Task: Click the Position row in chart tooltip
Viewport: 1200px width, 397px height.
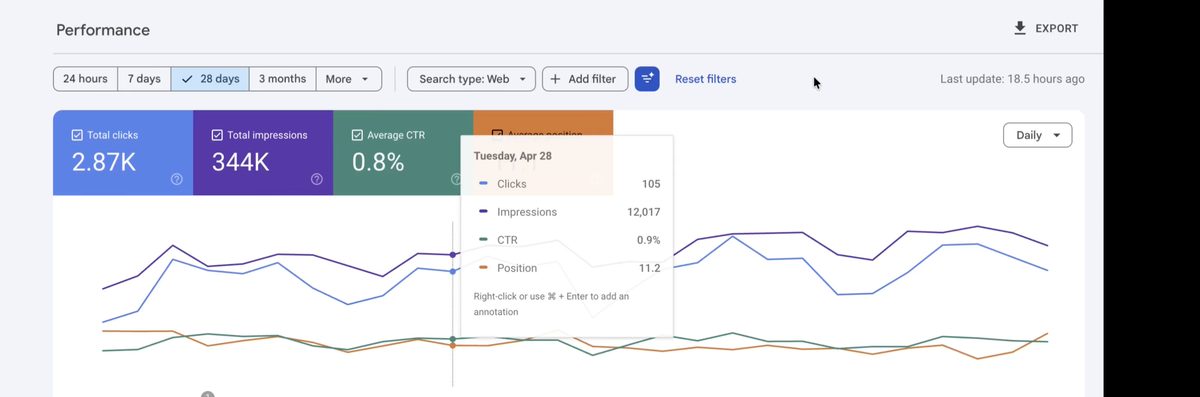Action: [x=566, y=268]
